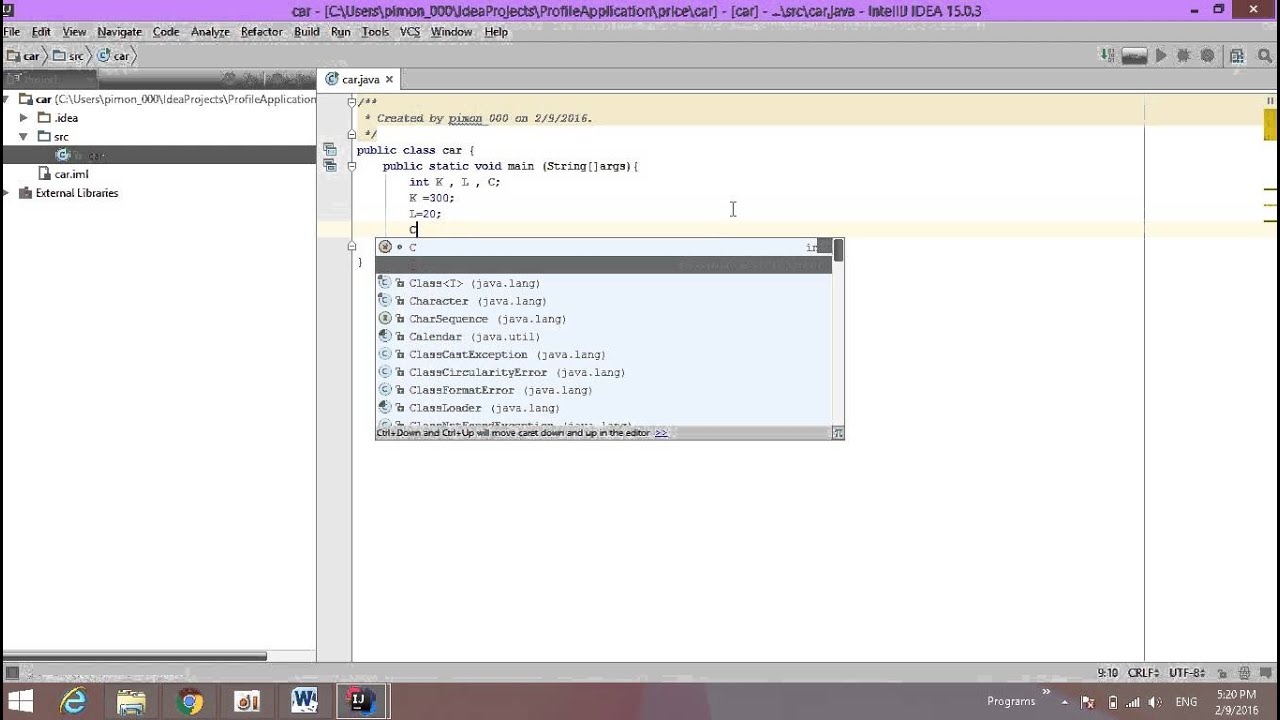Open the Code menu
This screenshot has height=720, width=1280.
[166, 32]
